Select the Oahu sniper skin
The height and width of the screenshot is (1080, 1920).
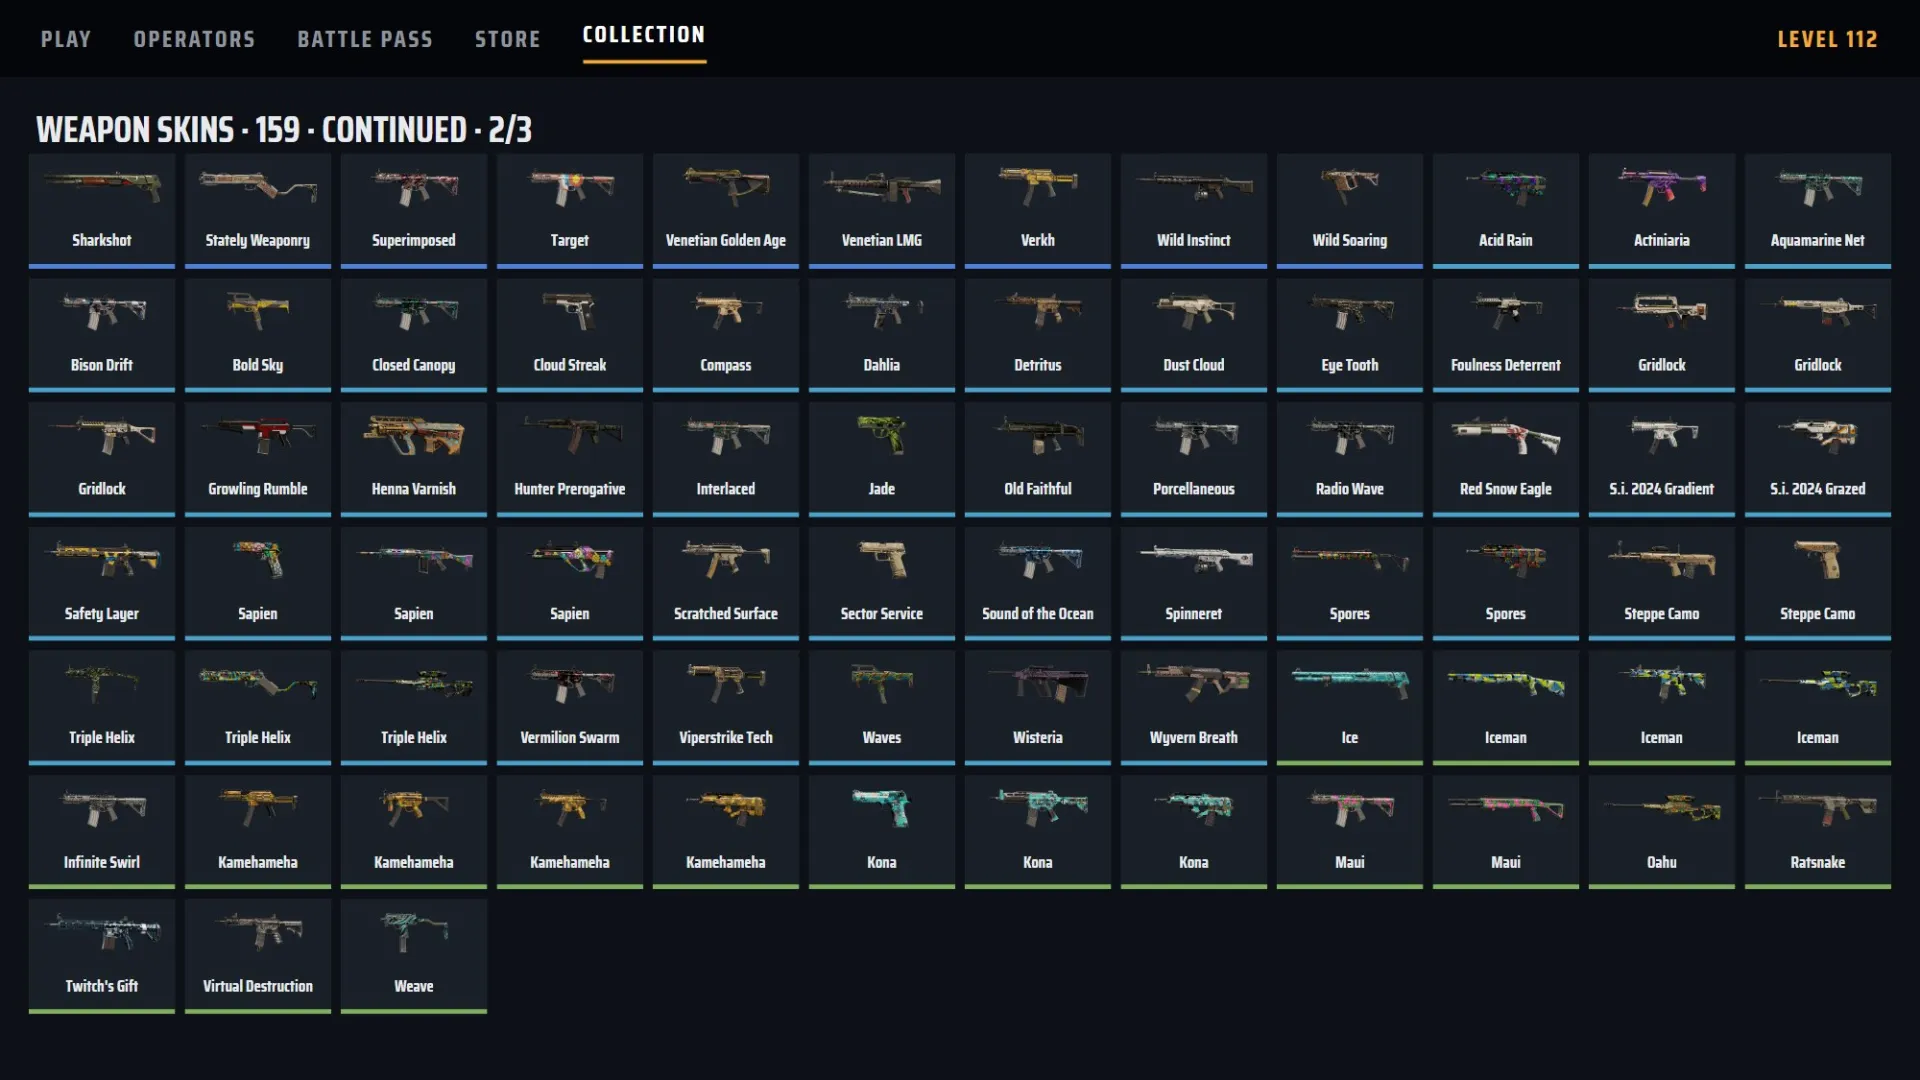point(1661,832)
